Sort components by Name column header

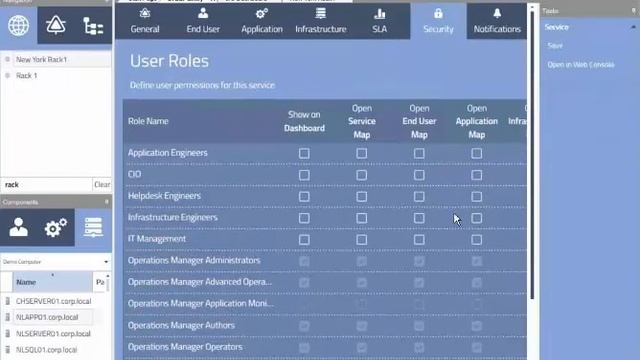pyautogui.click(x=52, y=282)
